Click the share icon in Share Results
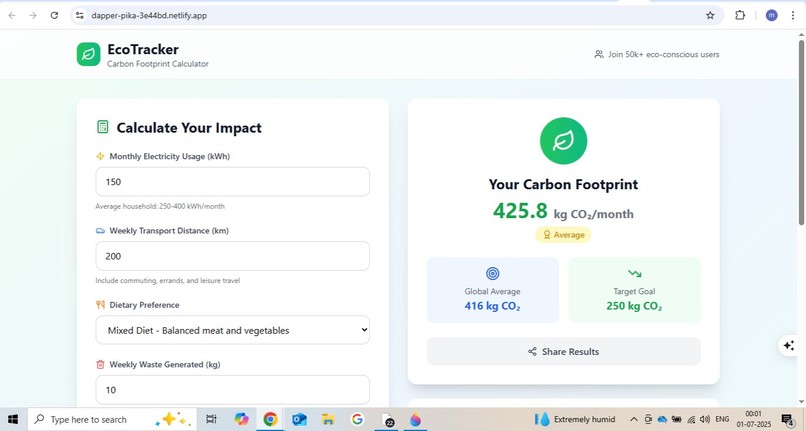The width and height of the screenshot is (806, 431). tap(533, 352)
